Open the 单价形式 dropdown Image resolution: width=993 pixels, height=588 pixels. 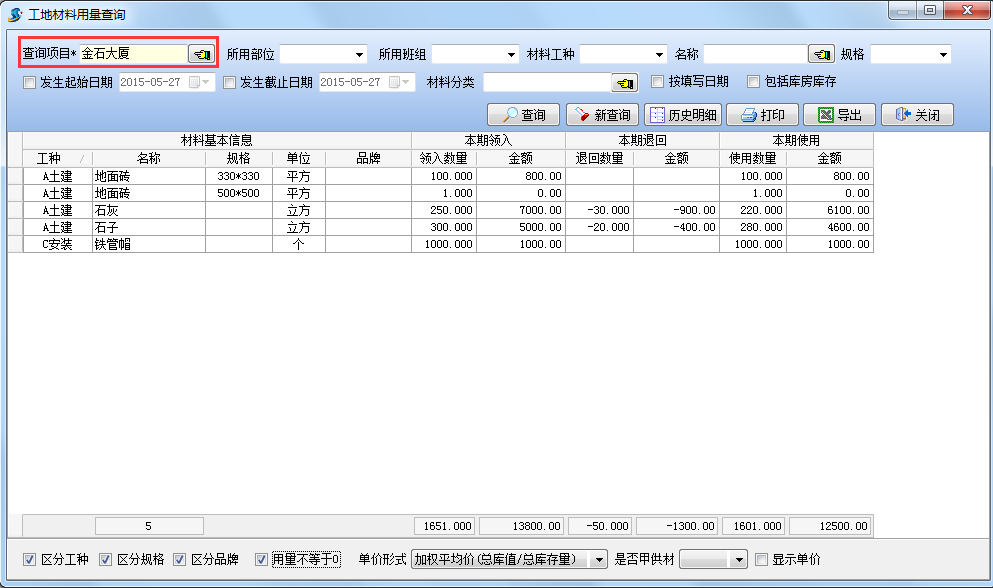tap(599, 559)
